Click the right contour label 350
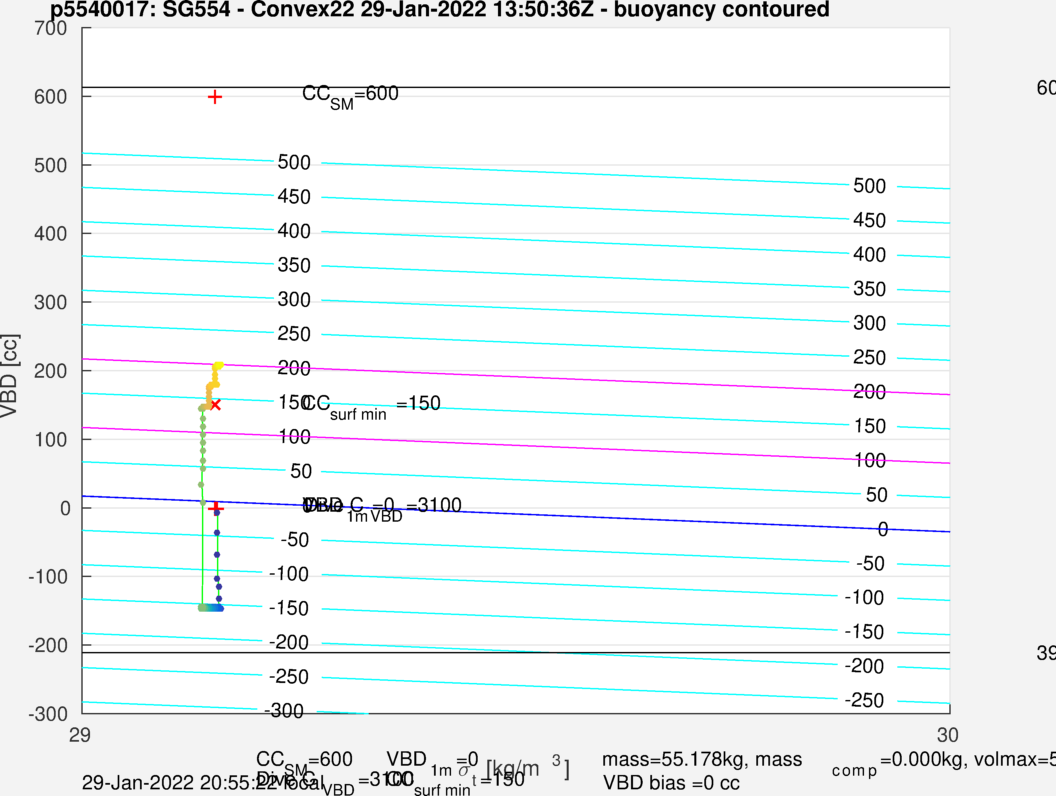 pos(869,290)
